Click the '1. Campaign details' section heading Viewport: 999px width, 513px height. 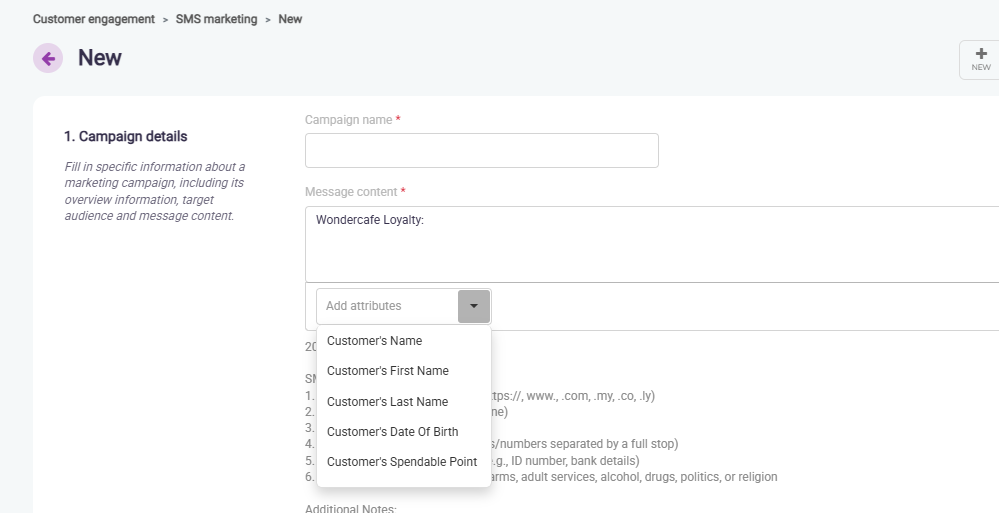(x=125, y=137)
